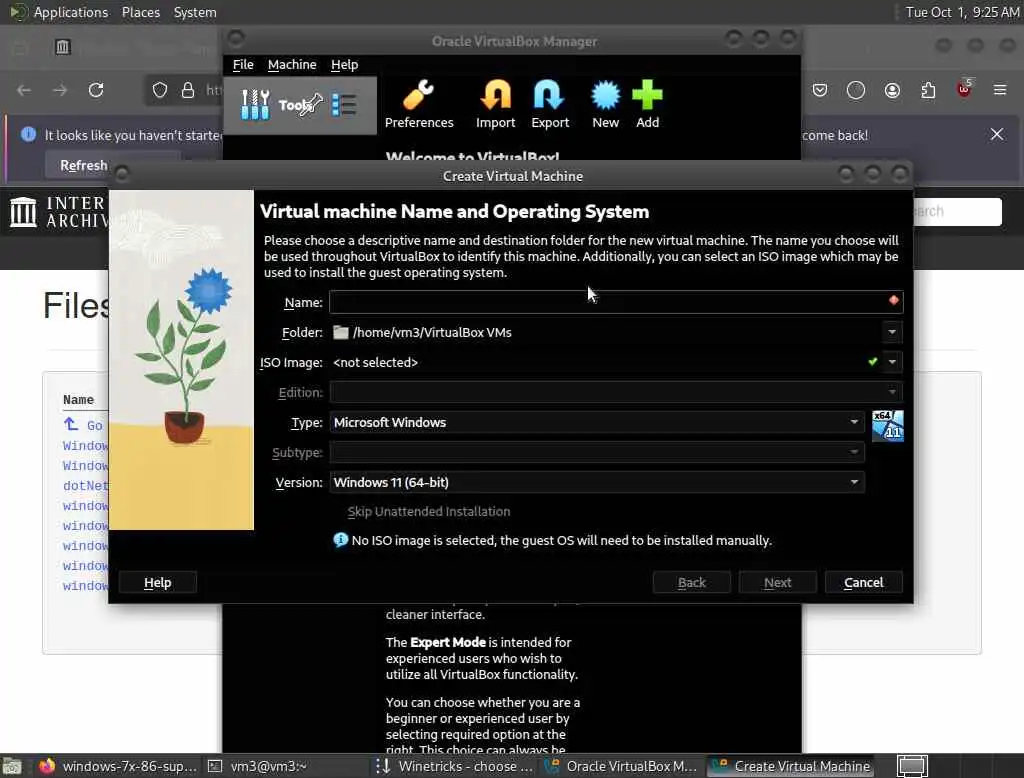
Task: Open the Edition dropdown
Action: tap(616, 392)
